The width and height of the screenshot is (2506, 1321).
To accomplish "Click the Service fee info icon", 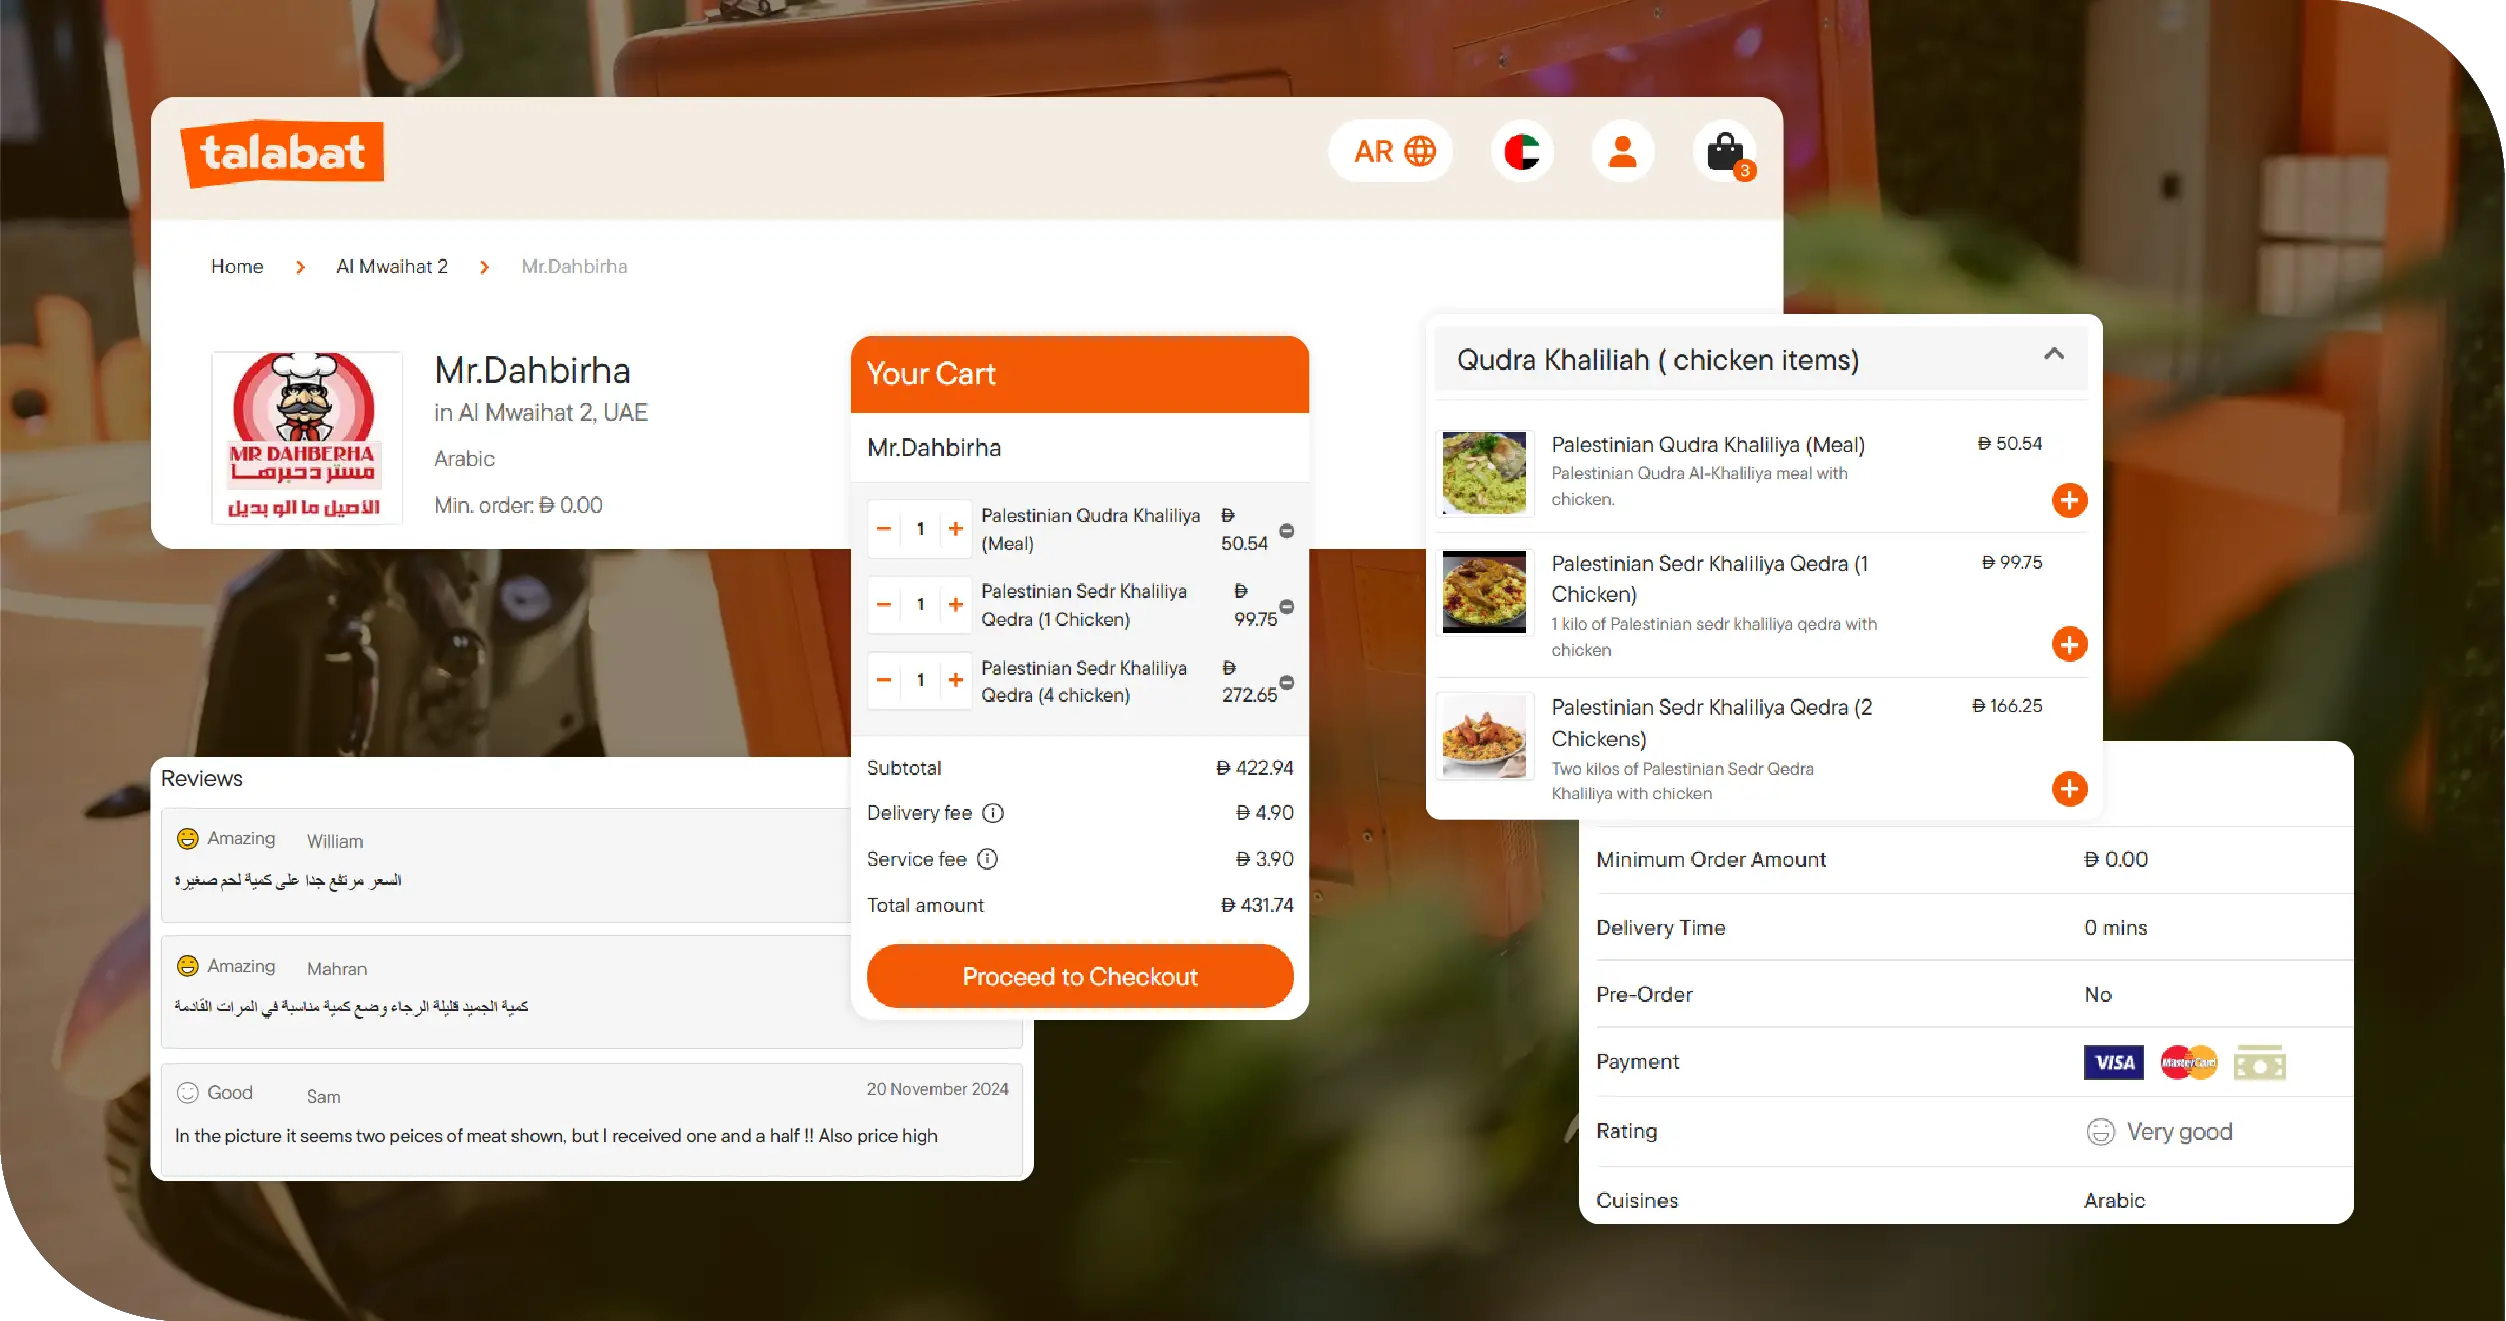I will 987,859.
